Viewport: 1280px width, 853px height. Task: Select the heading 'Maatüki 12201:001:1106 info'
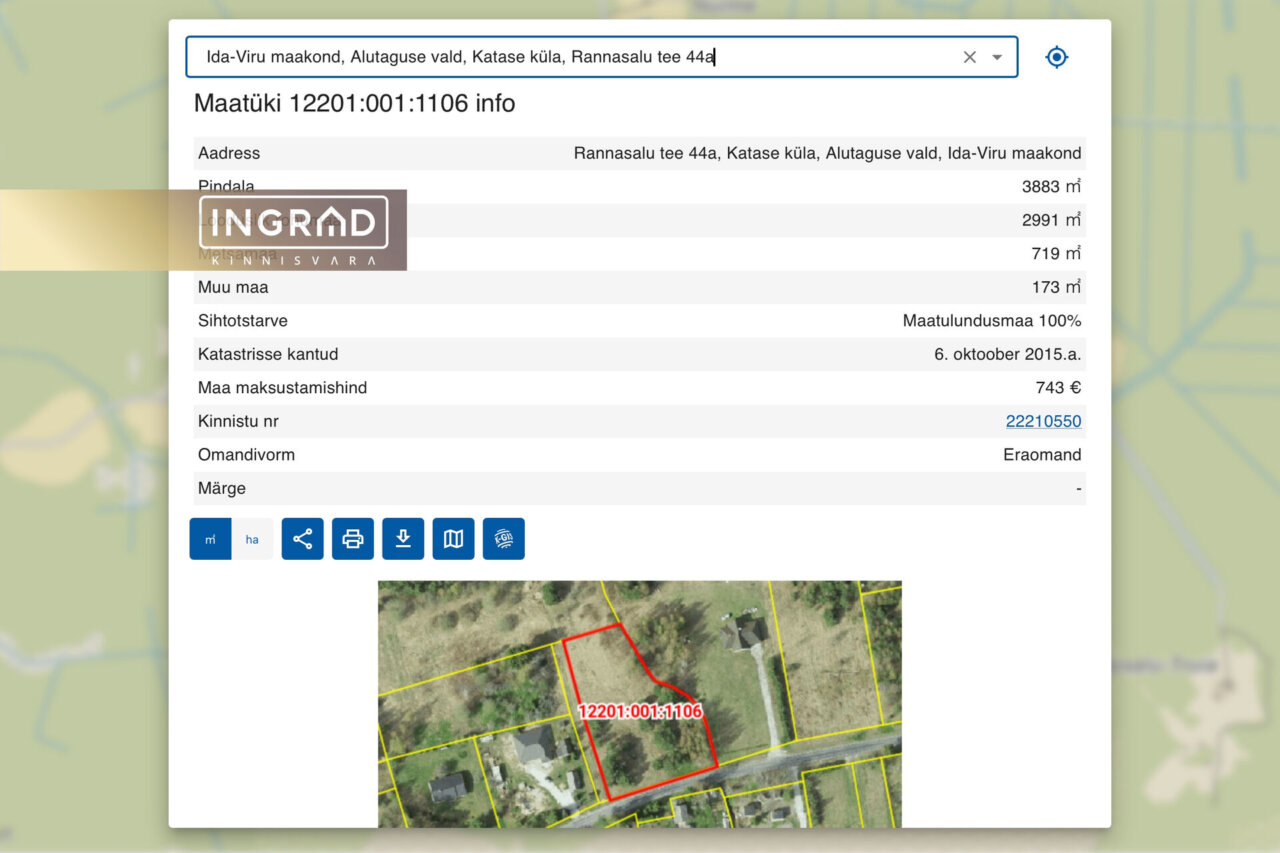point(355,103)
